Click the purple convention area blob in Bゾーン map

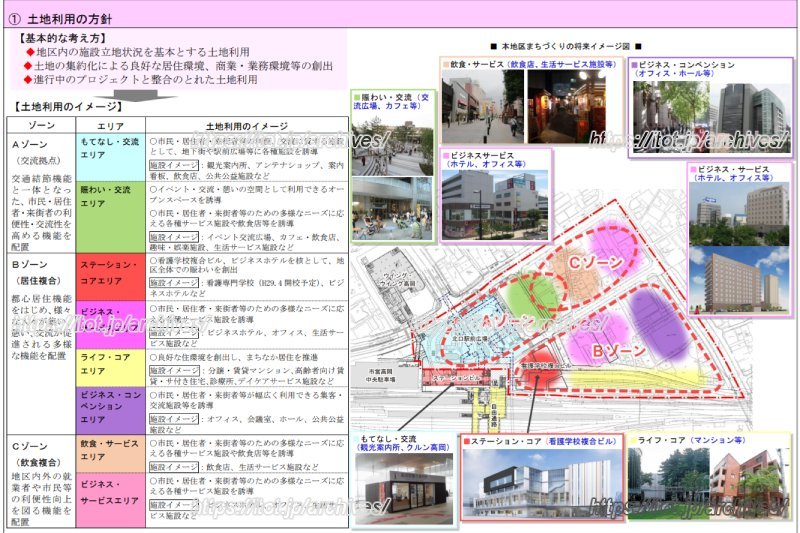(658, 324)
